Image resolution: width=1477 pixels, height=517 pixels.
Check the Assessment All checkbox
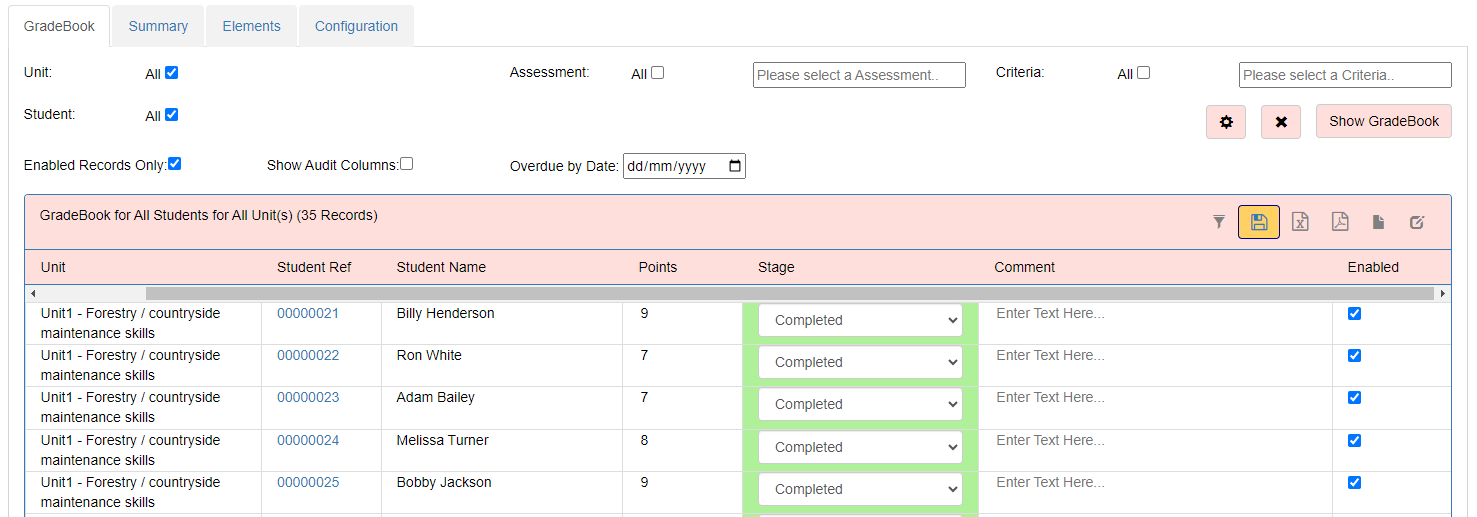tap(657, 73)
